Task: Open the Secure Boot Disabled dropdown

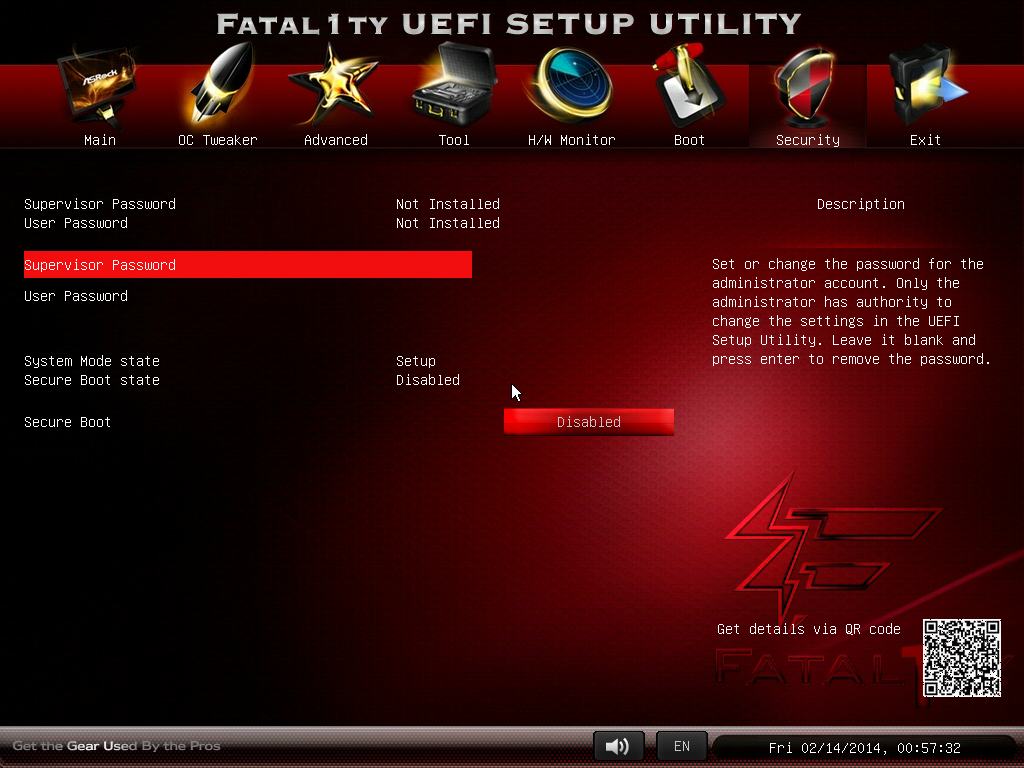Action: pos(588,422)
